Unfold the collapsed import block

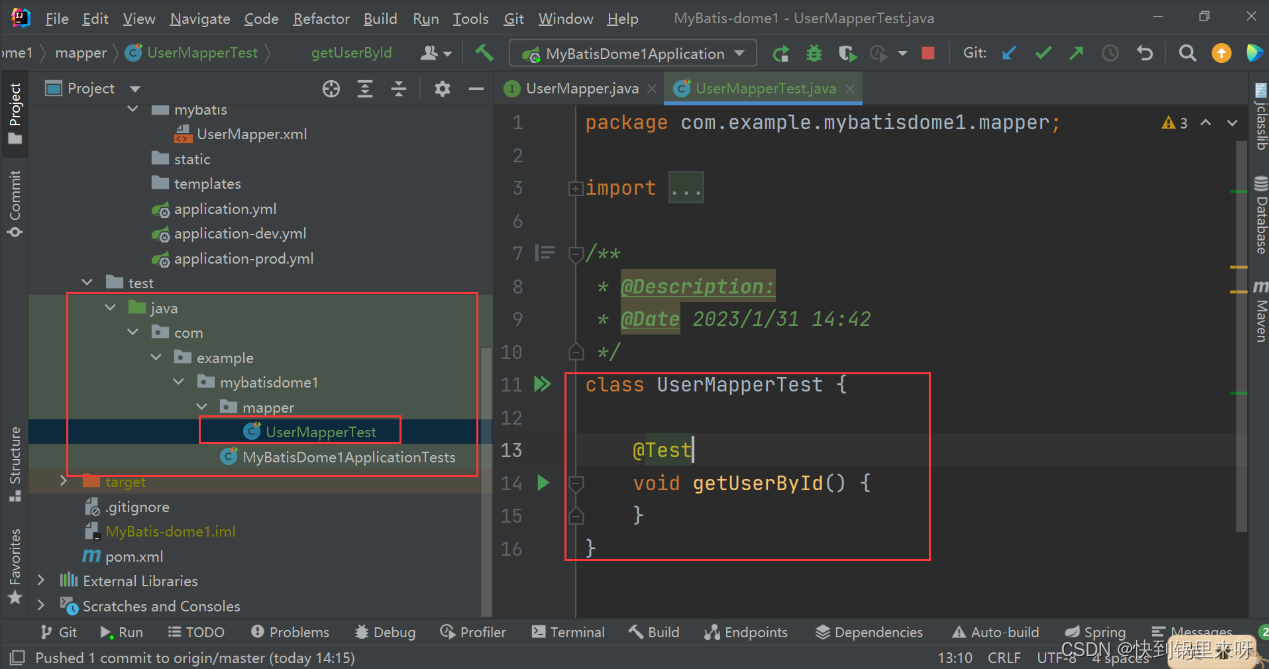click(x=575, y=188)
